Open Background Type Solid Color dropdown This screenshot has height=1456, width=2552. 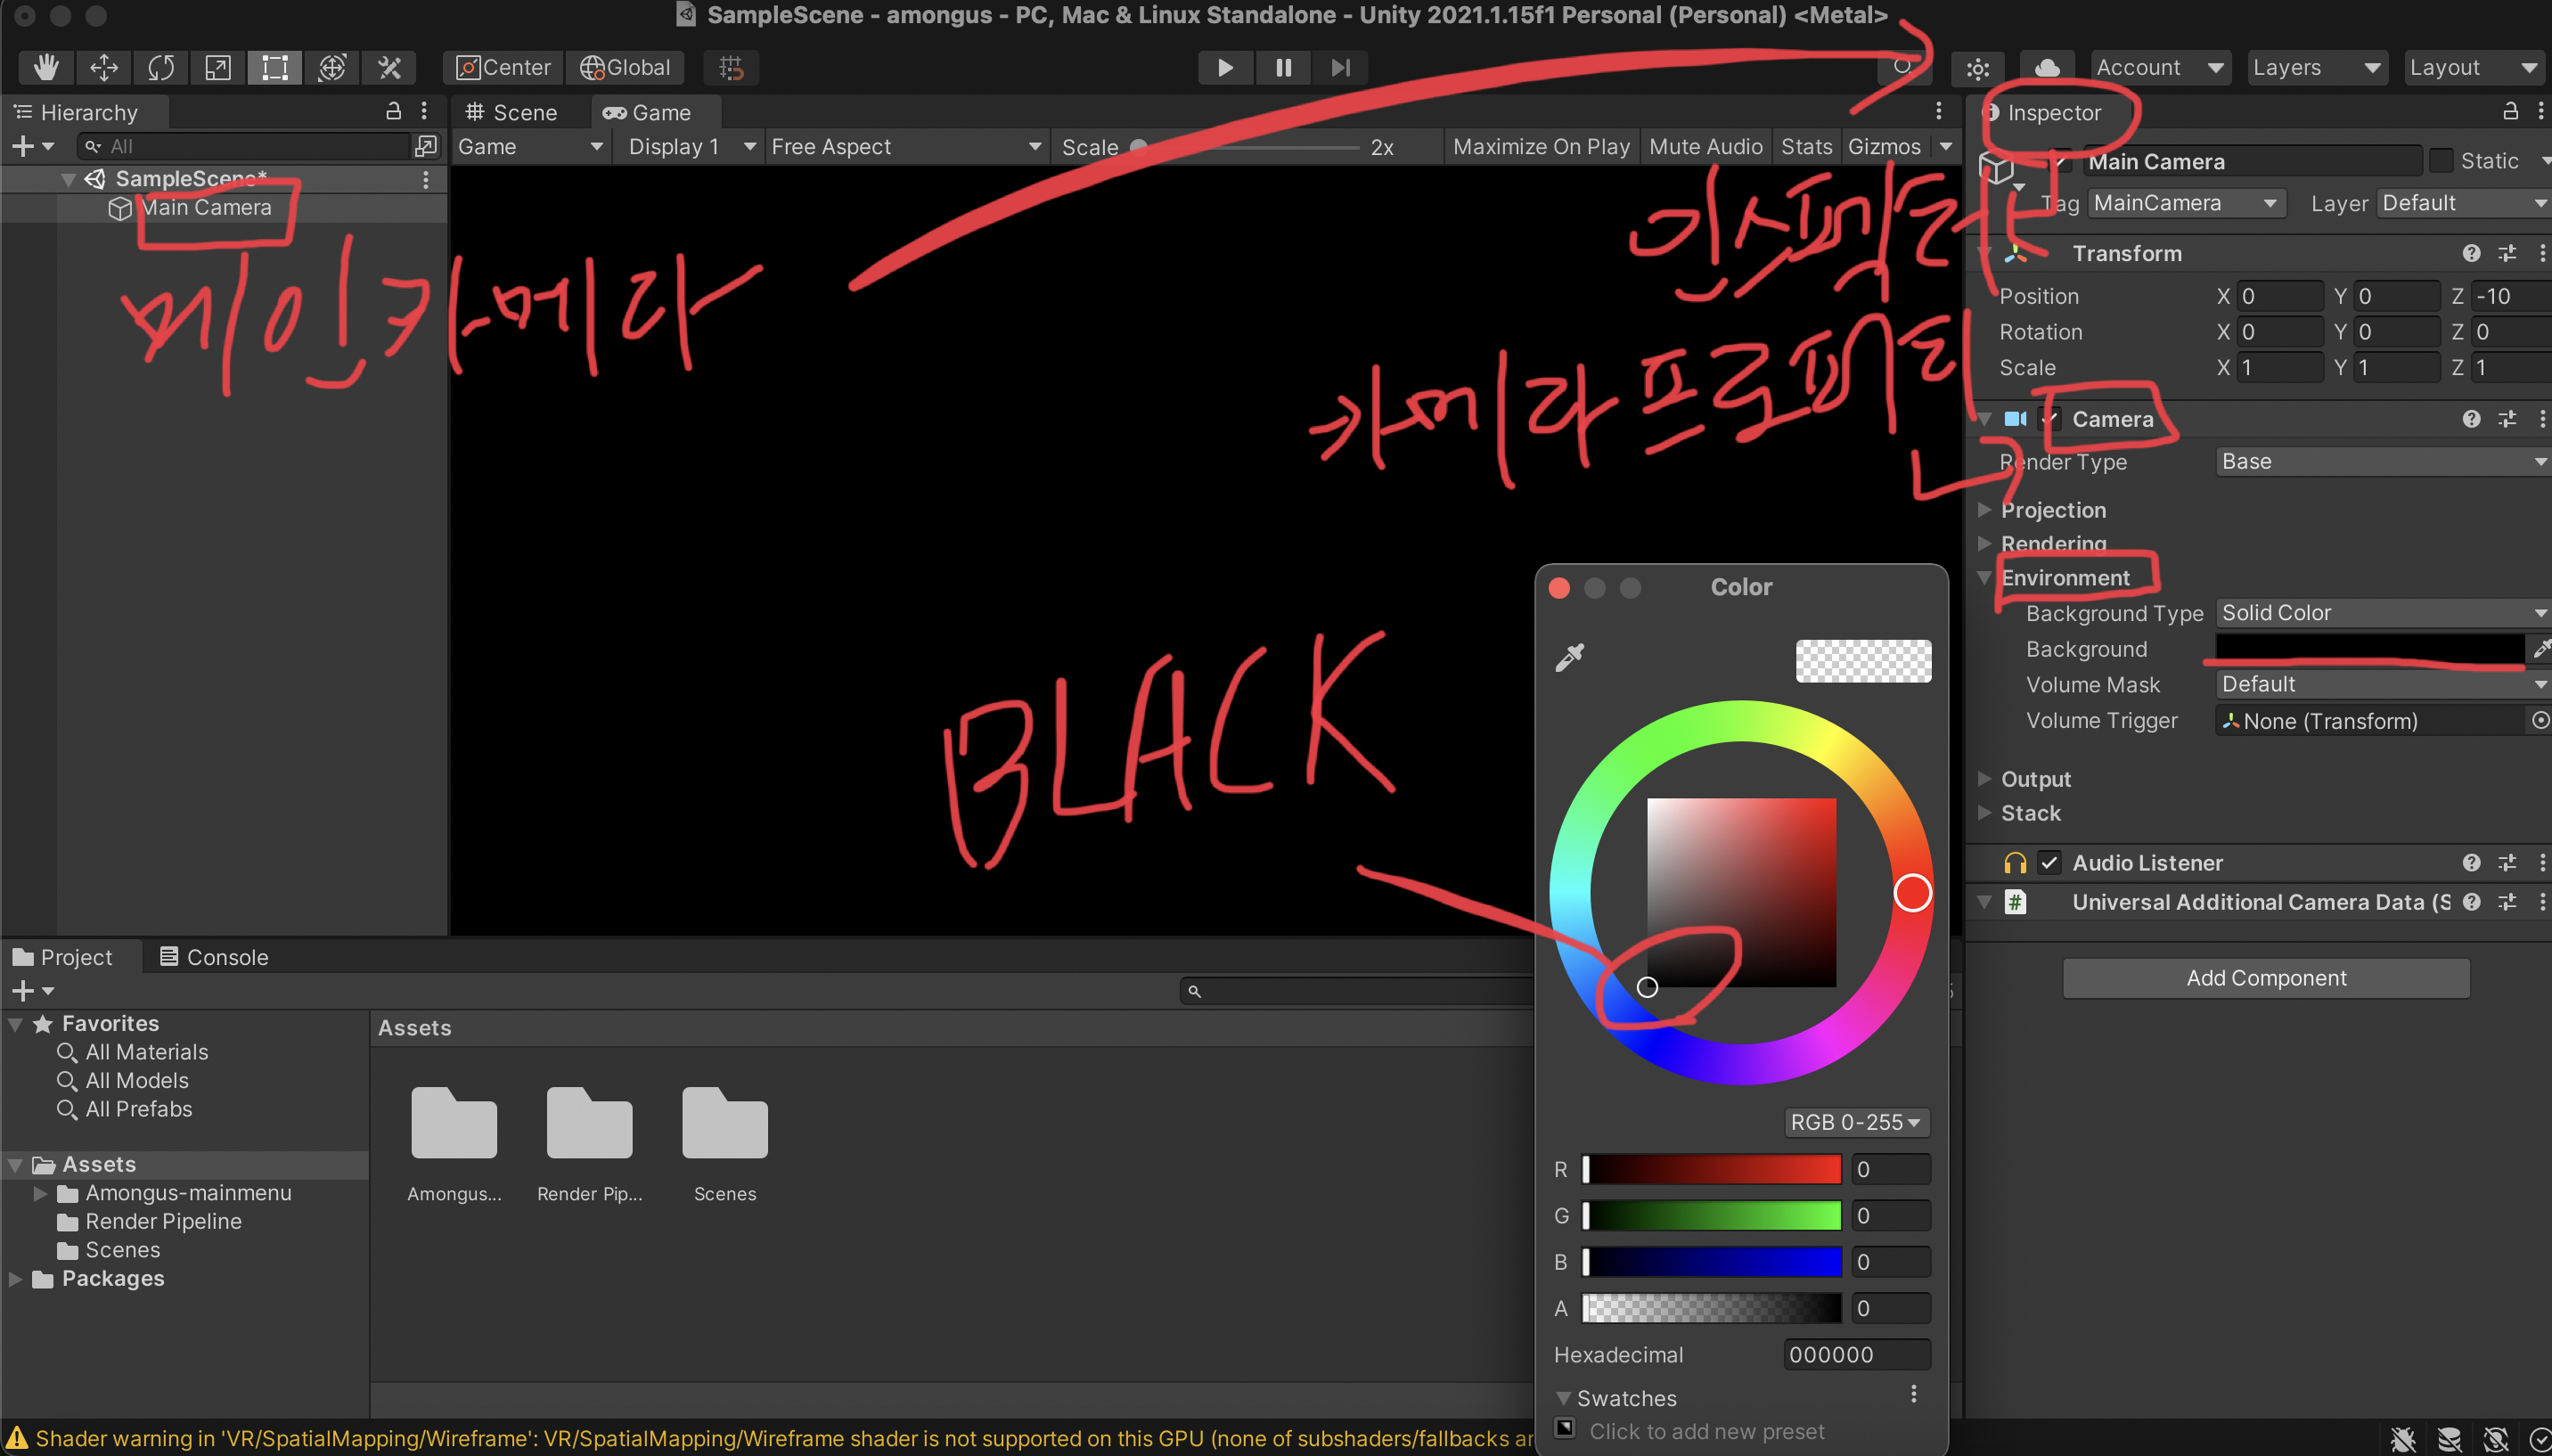pyautogui.click(x=2382, y=613)
